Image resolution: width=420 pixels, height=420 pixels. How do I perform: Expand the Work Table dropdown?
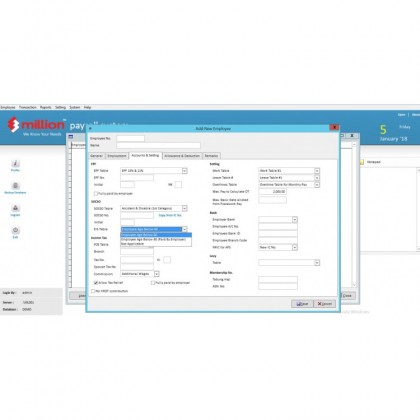[317, 171]
